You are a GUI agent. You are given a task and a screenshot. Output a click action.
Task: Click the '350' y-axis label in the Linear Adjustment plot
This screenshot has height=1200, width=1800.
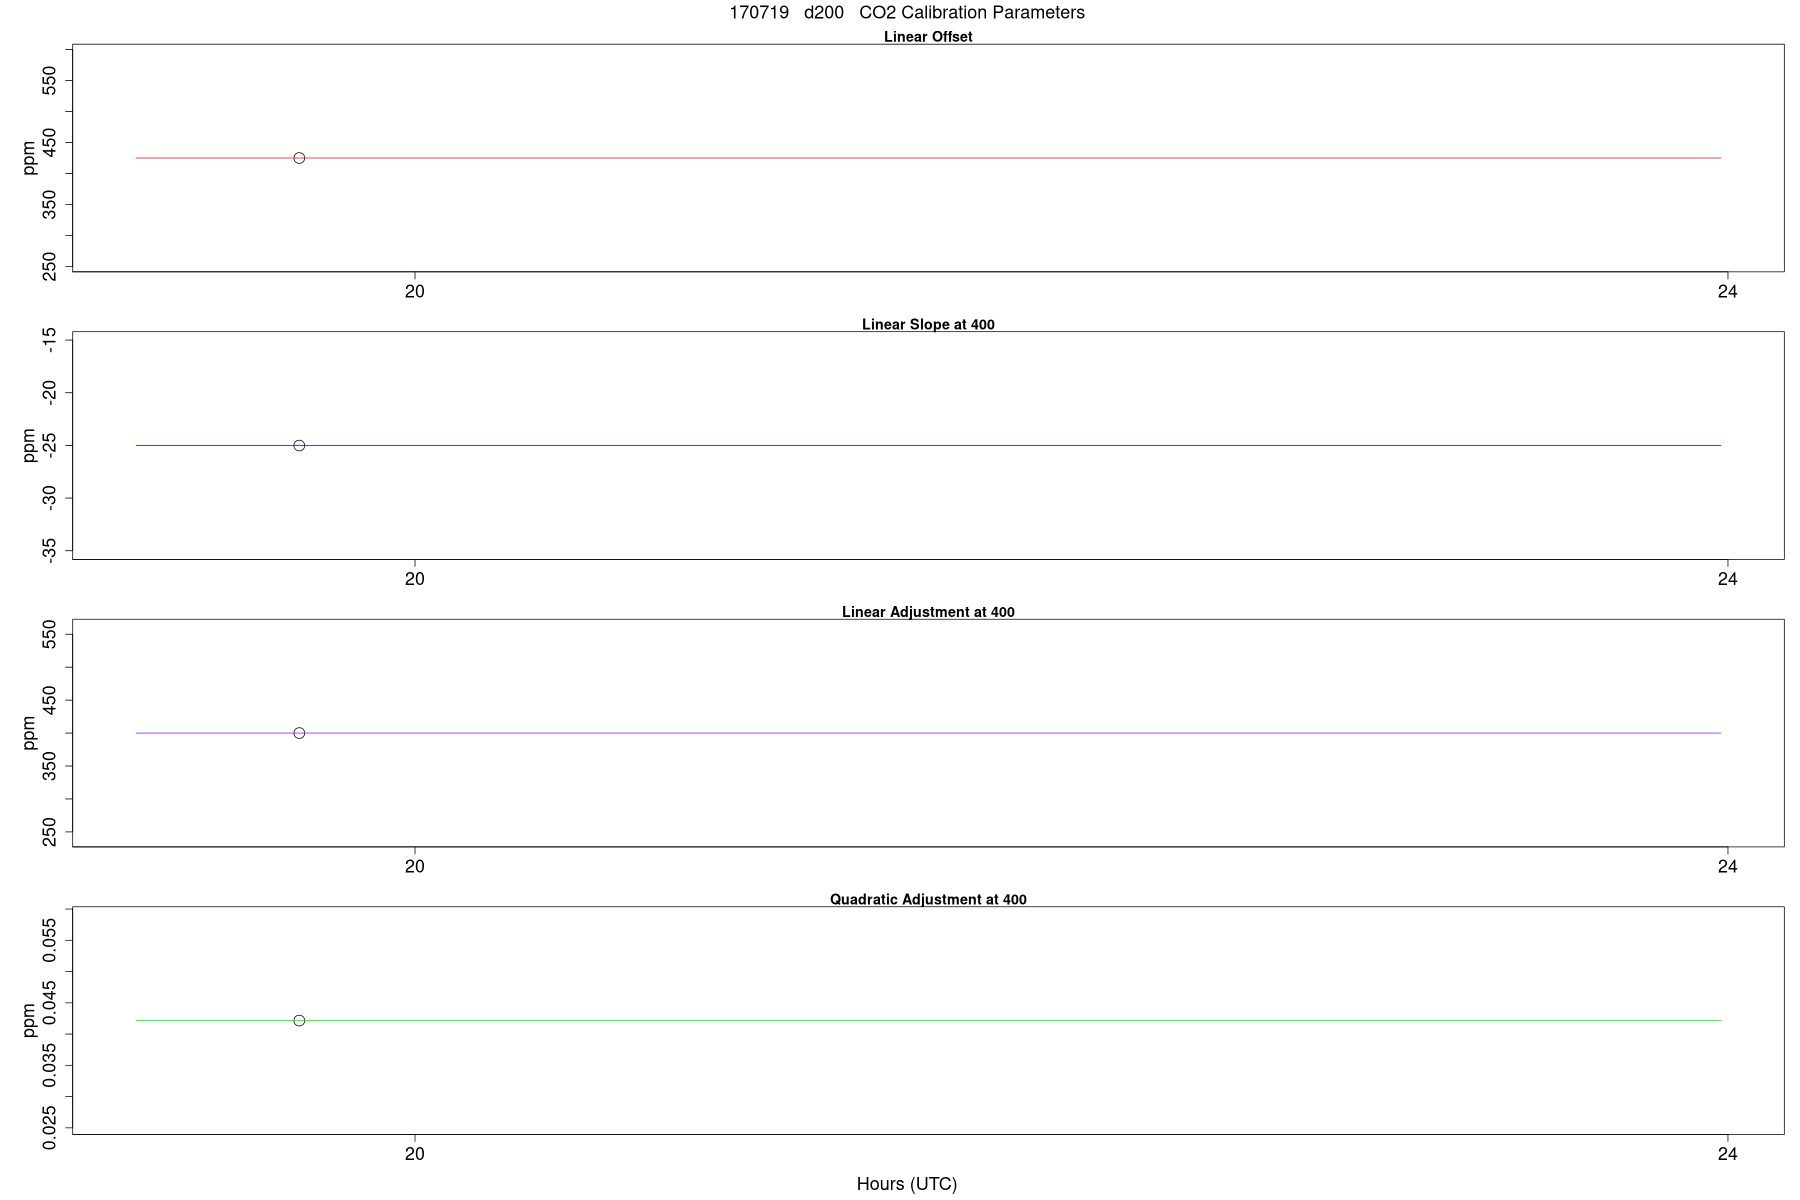[49, 766]
